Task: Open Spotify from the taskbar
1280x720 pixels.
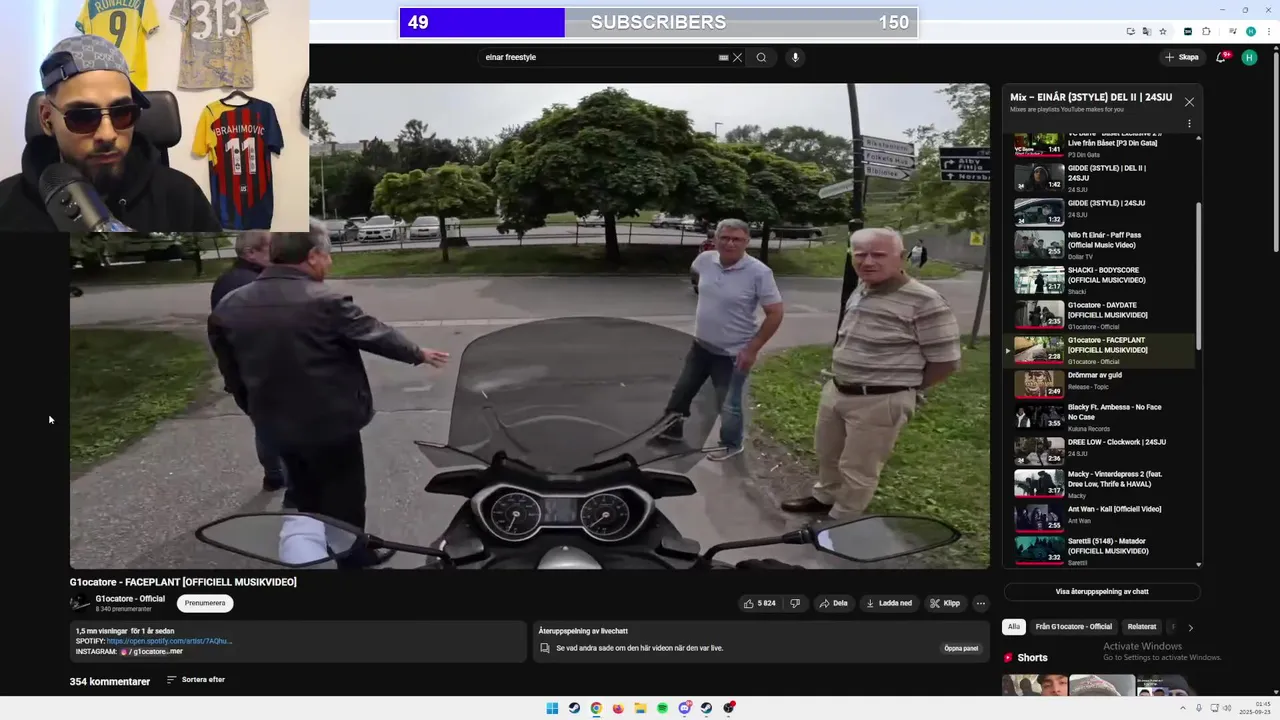Action: point(662,708)
